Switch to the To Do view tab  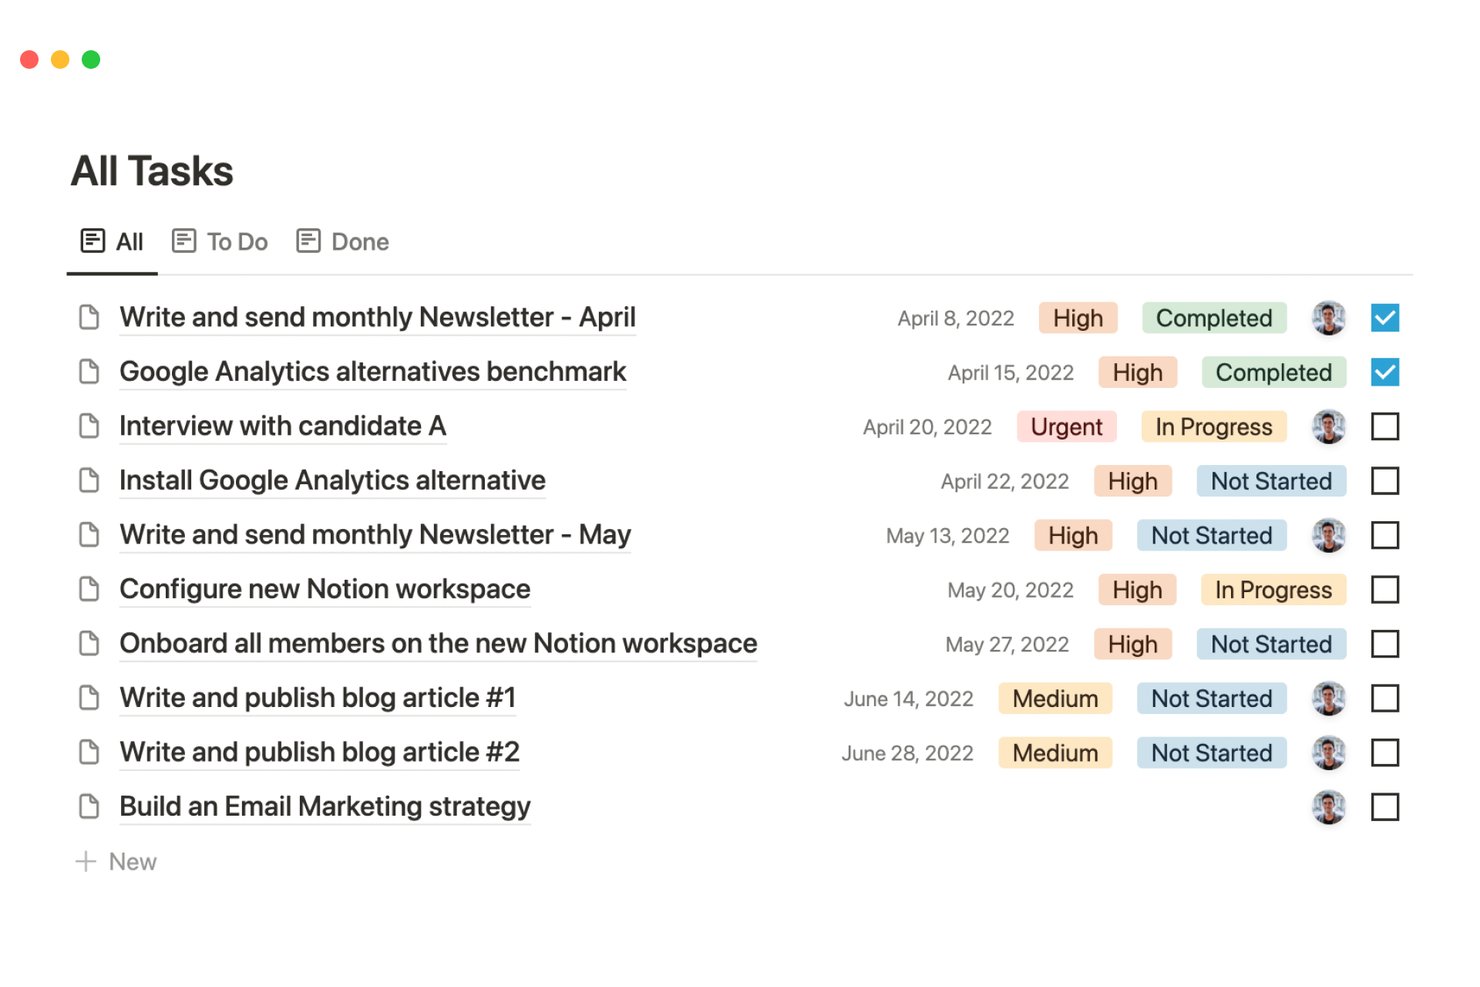pos(220,242)
